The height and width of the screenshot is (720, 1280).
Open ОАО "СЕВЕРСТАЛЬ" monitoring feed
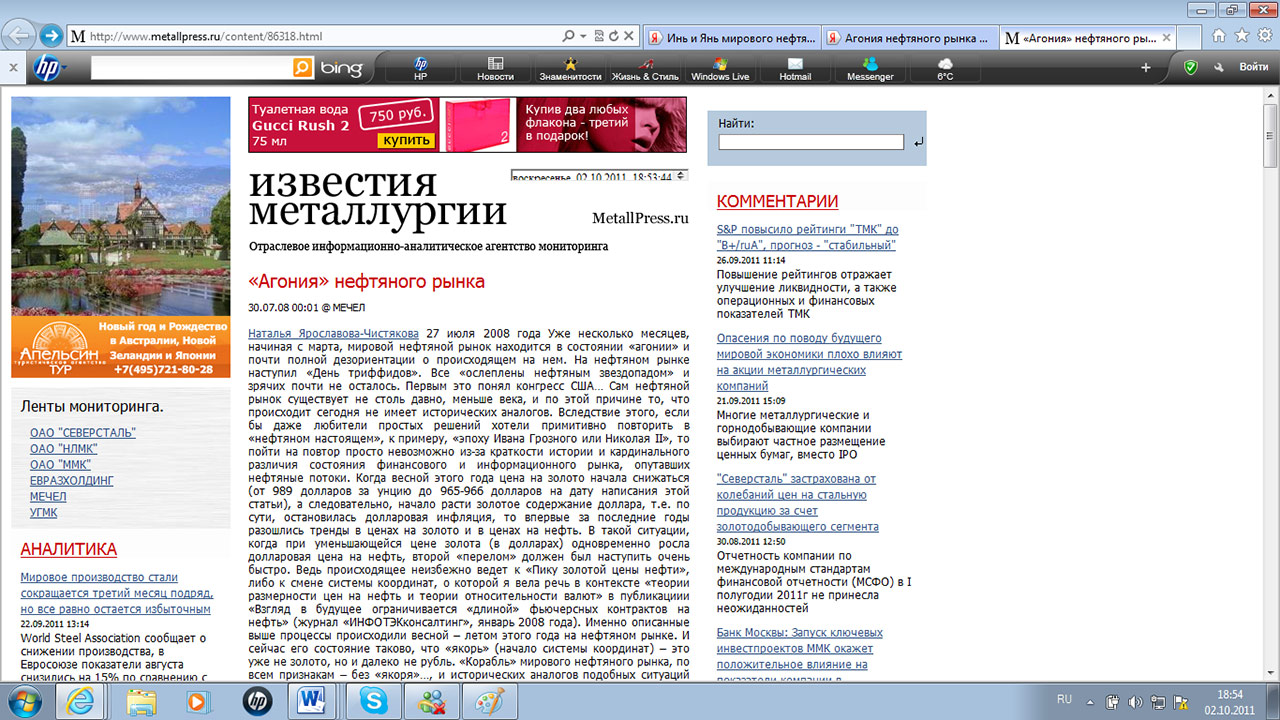click(x=83, y=433)
